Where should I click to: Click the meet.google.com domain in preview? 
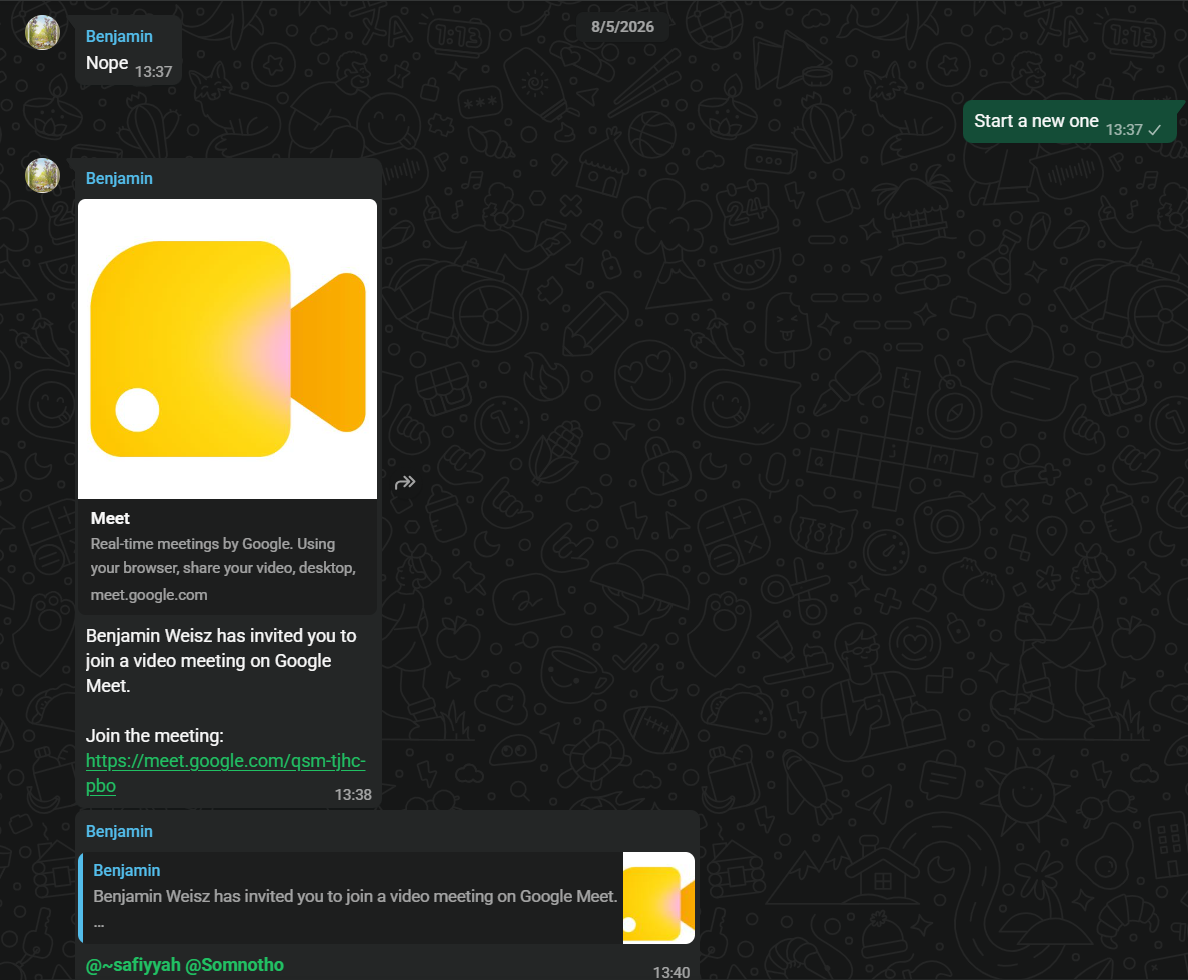click(148, 595)
